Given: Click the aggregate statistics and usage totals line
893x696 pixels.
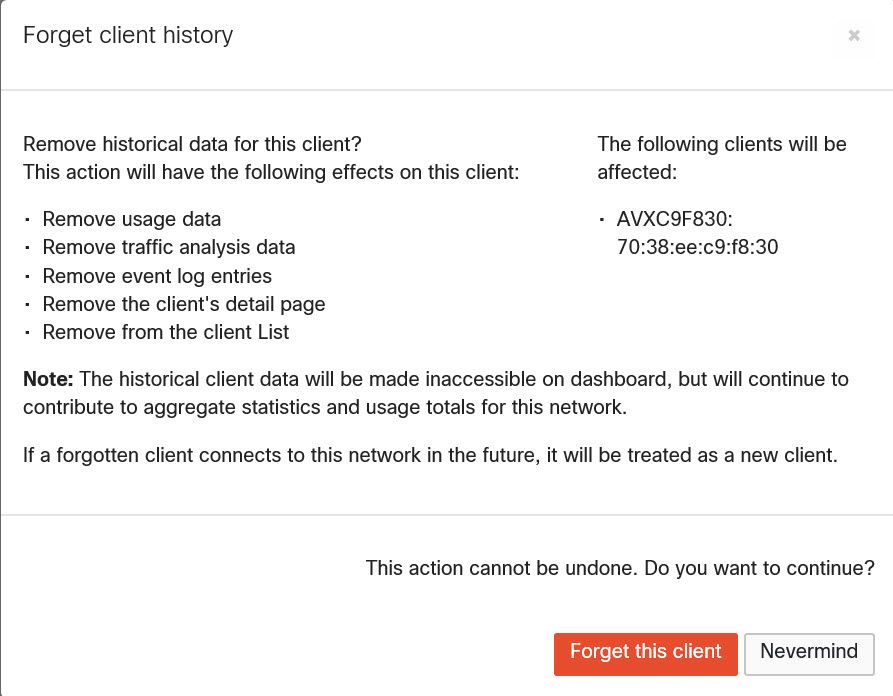Looking at the screenshot, I should pos(325,408).
